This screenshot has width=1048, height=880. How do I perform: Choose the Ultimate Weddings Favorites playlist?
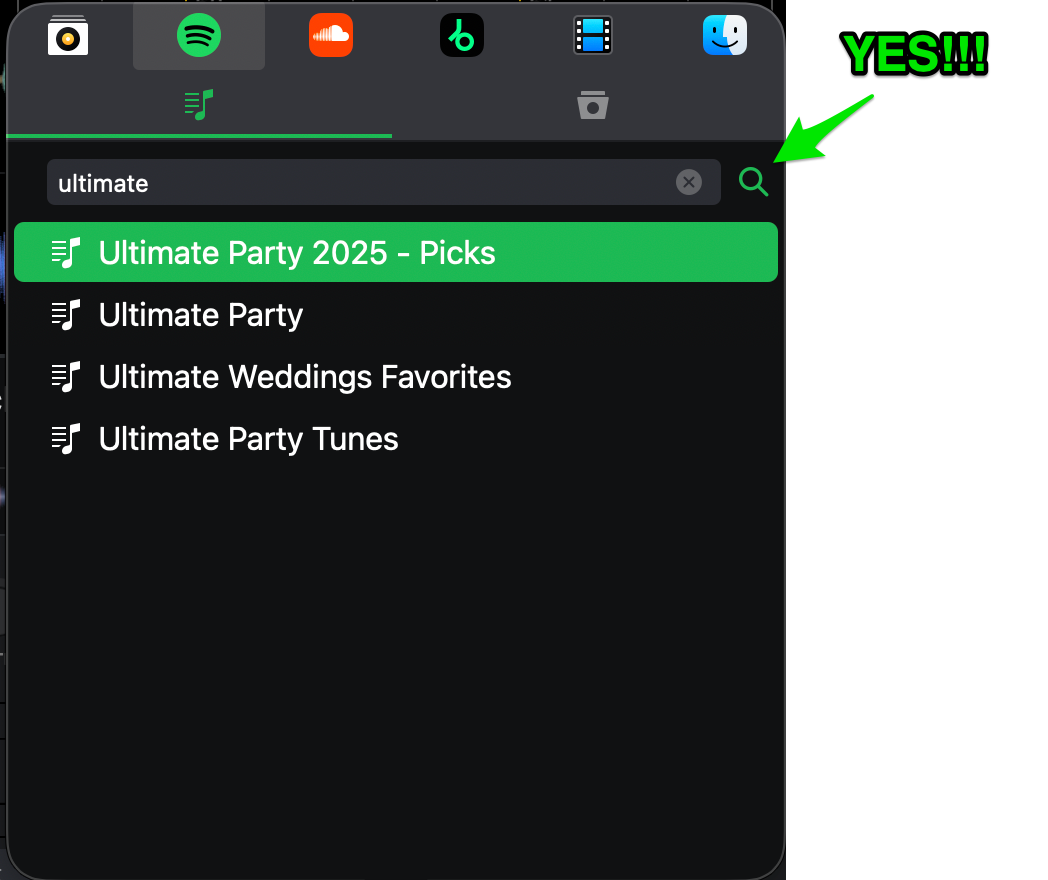396,377
